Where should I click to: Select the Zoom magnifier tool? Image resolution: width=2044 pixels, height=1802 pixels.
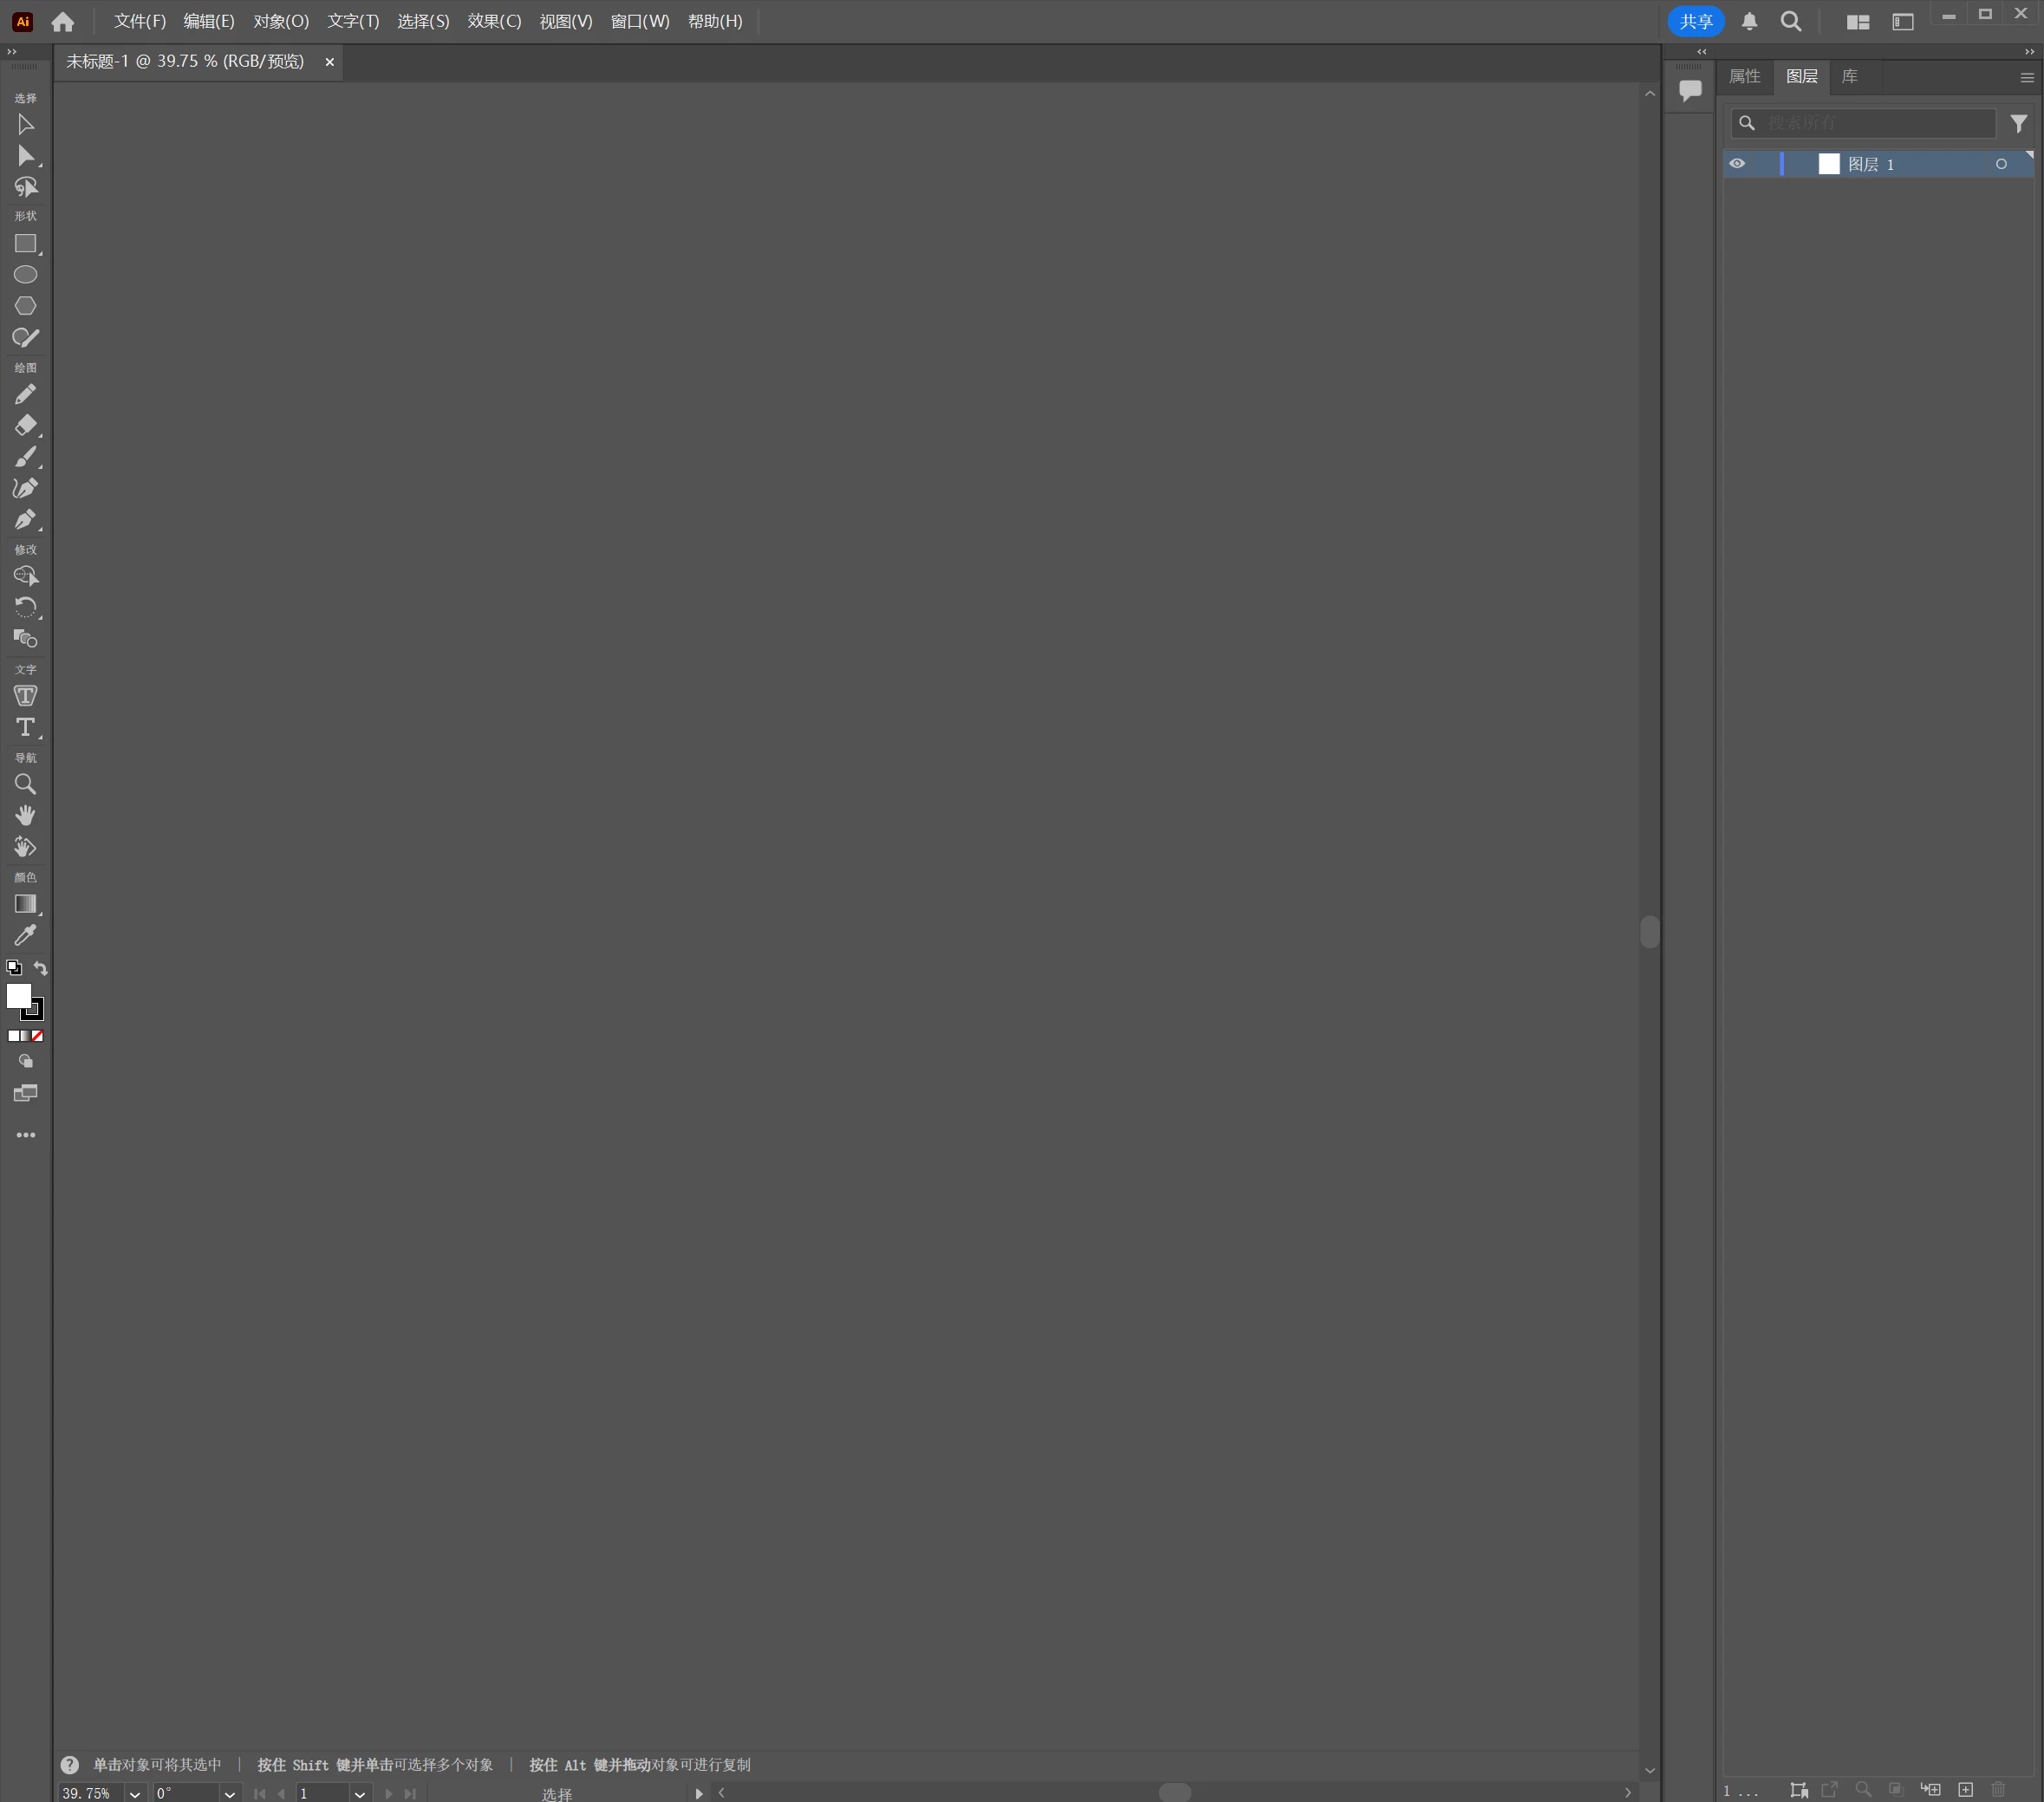[25, 784]
